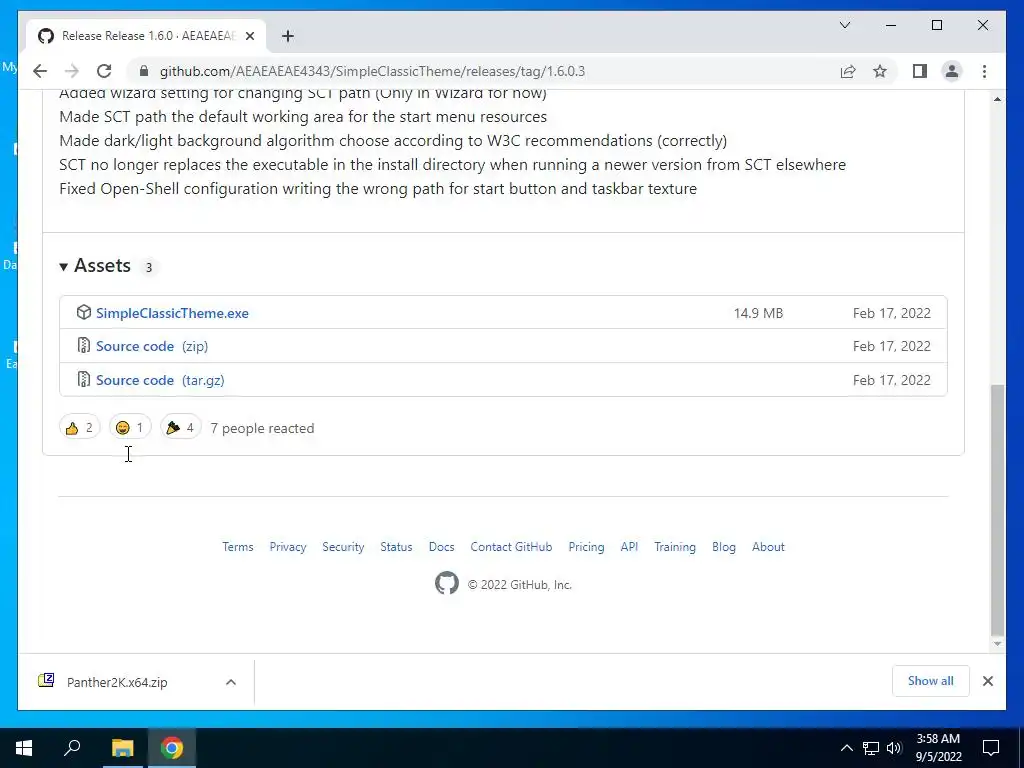Open the Chrome profile avatar menu
The height and width of the screenshot is (768, 1024).
(952, 71)
